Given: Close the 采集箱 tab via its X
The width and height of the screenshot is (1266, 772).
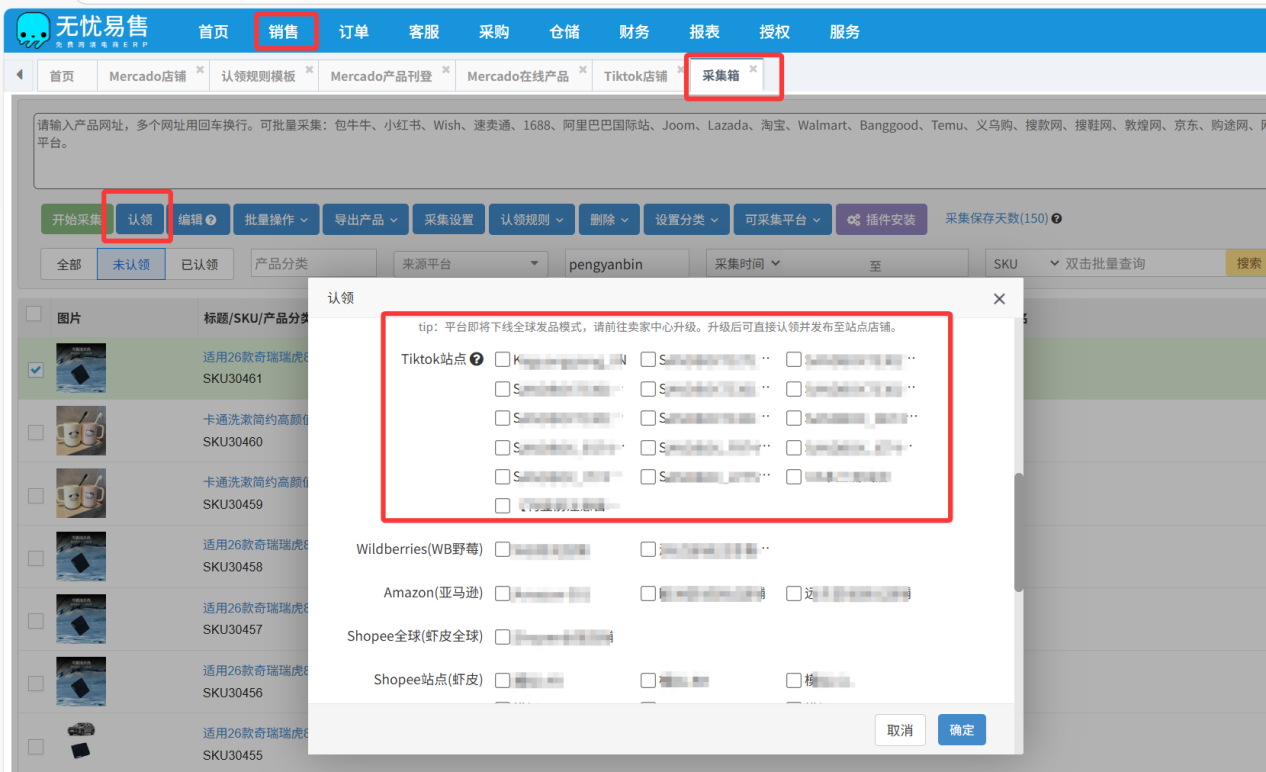Looking at the screenshot, I should 753,69.
